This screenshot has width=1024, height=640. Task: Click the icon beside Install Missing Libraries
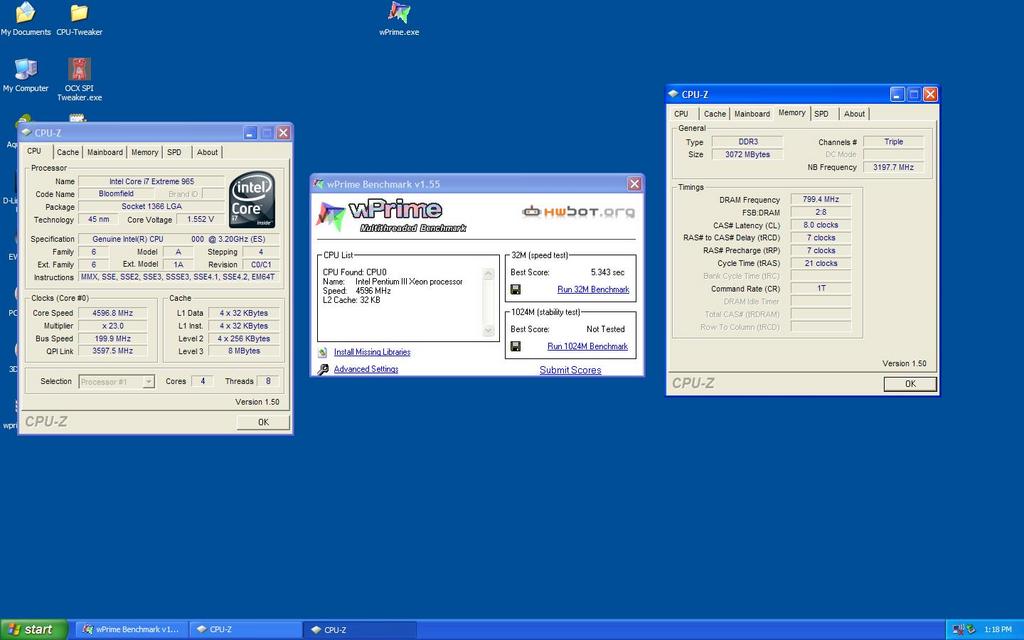(322, 352)
